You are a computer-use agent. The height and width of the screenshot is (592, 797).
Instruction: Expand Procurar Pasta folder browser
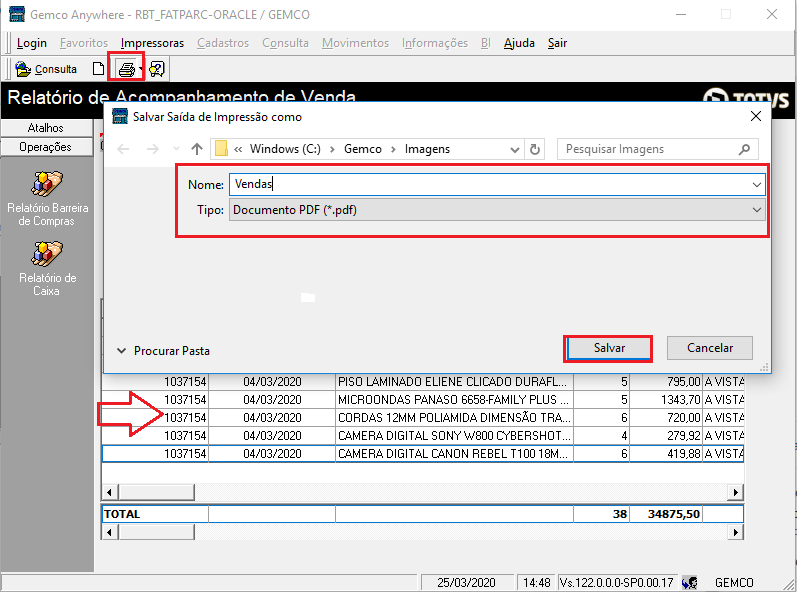163,351
